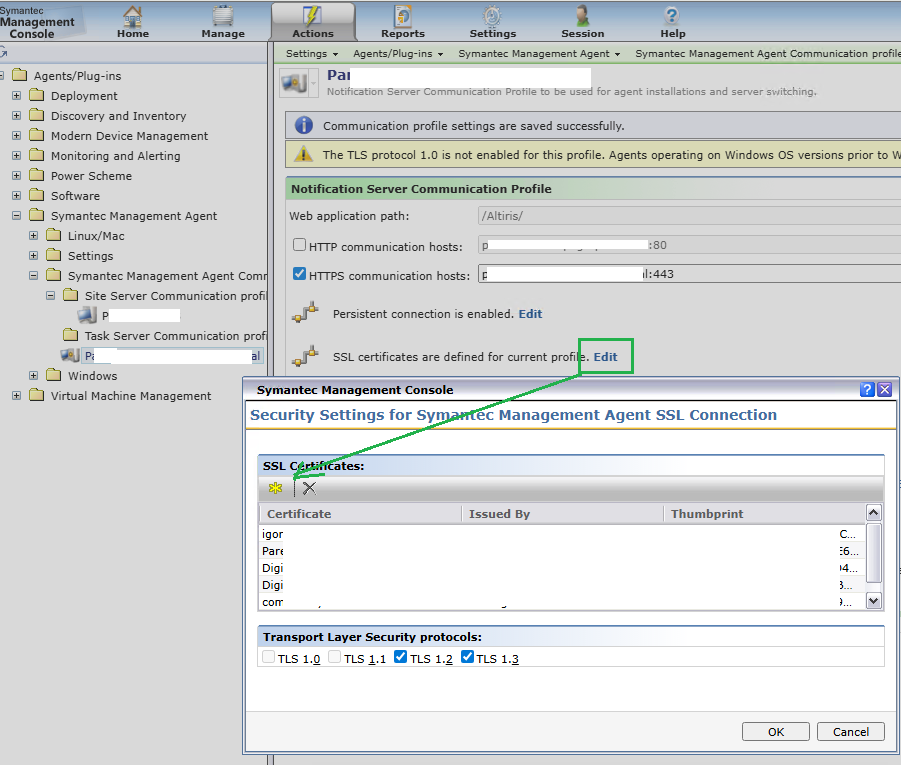This screenshot has height=765, width=901.
Task: Enable the TLS 1.1 protocol checkbox
Action: 334,656
